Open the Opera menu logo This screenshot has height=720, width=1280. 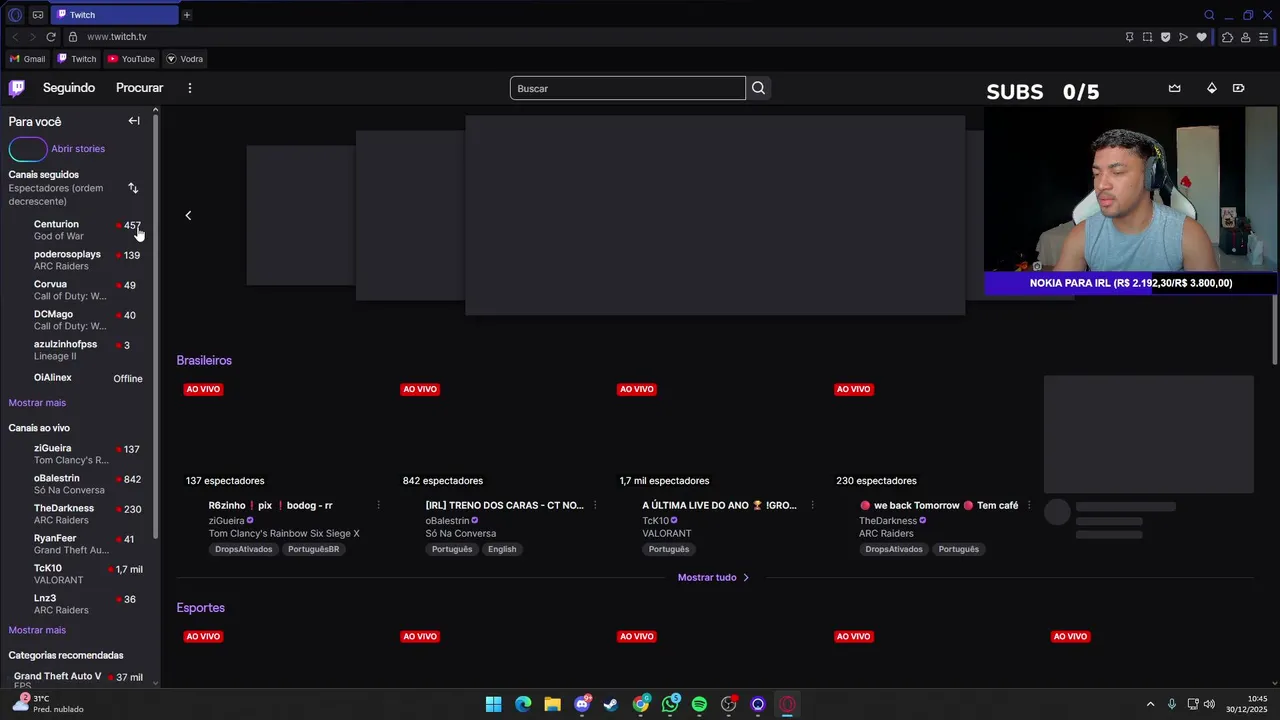(14, 15)
